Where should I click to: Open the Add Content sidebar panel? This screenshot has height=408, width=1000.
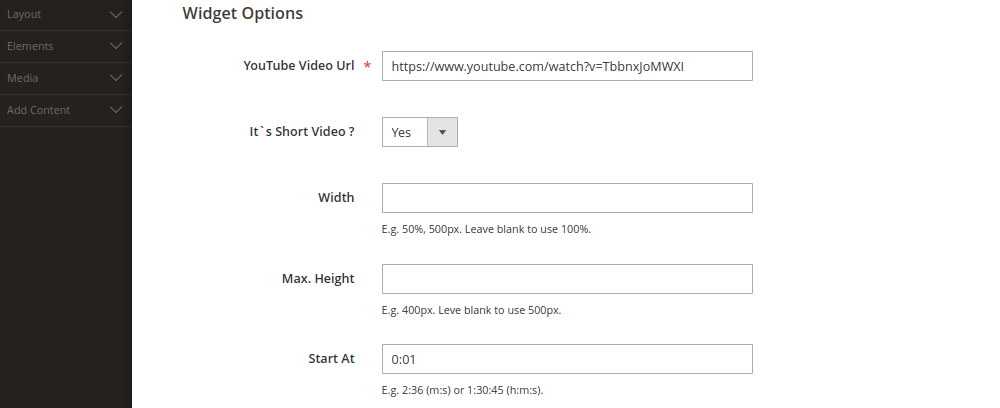(x=66, y=110)
